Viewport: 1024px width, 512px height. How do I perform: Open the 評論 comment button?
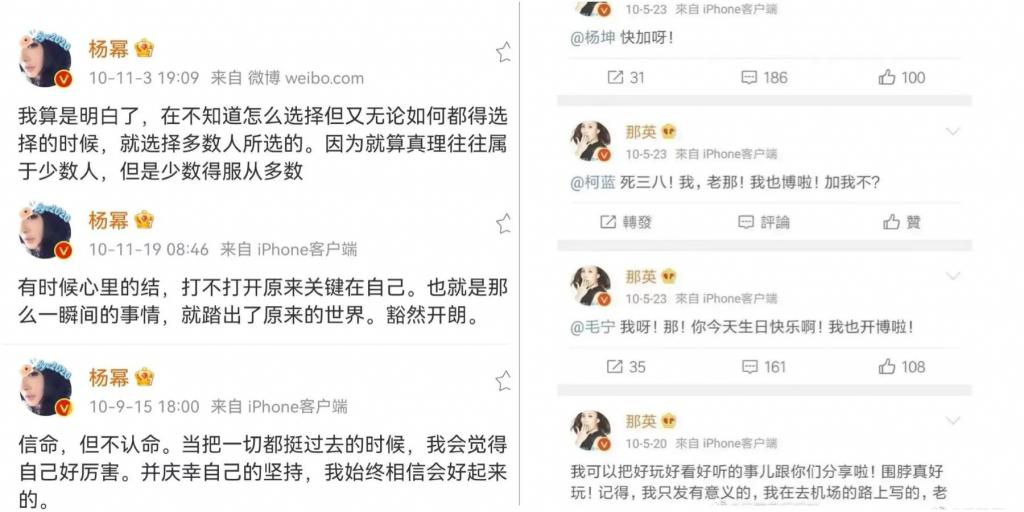pyautogui.click(x=763, y=222)
